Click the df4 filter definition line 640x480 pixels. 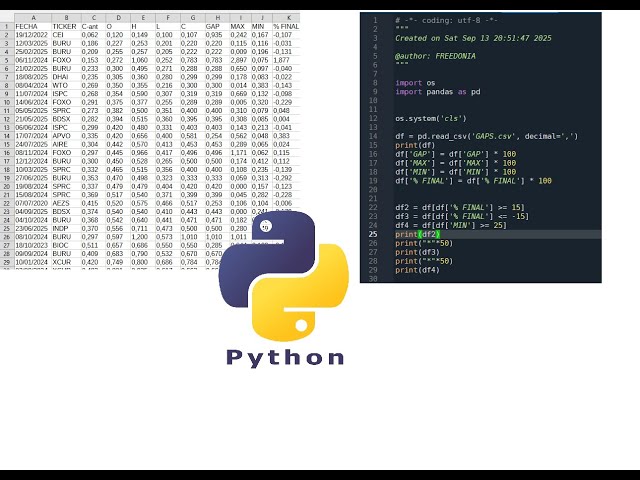(x=451, y=225)
